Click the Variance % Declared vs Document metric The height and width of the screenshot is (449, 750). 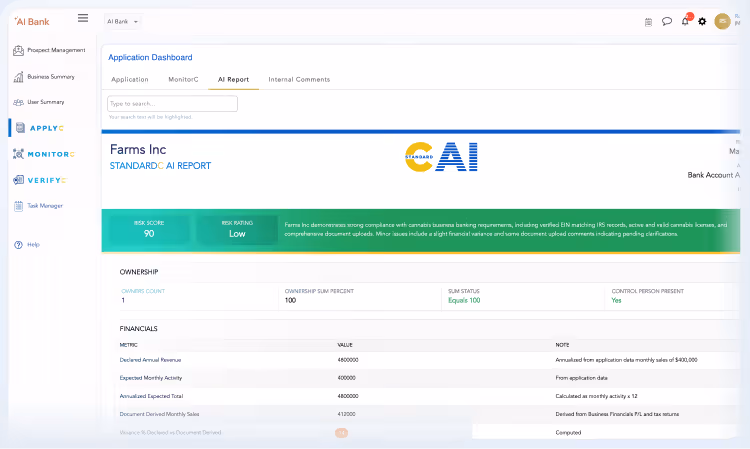[170, 433]
